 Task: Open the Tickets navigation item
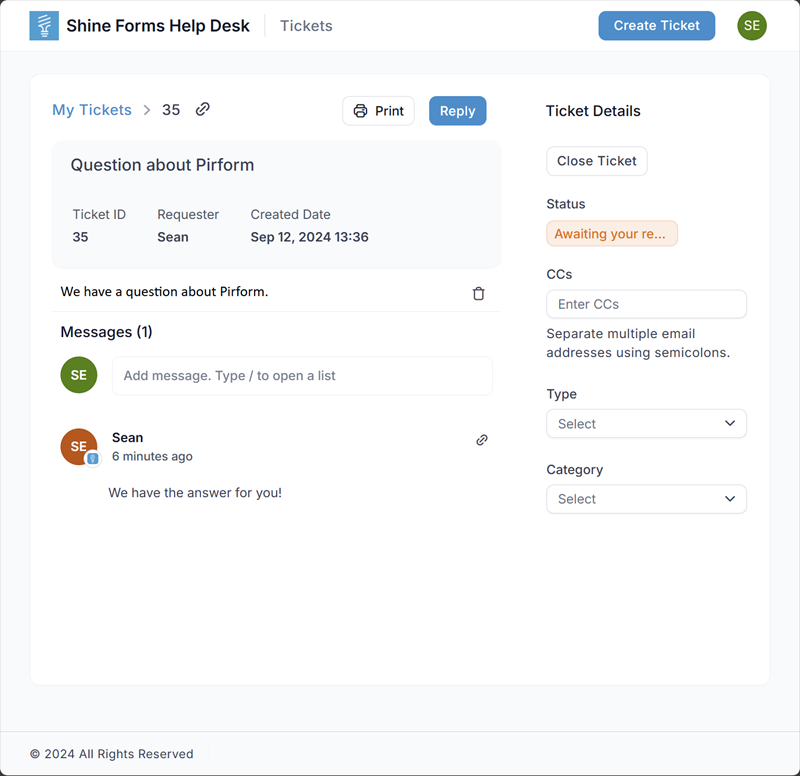[x=306, y=26]
